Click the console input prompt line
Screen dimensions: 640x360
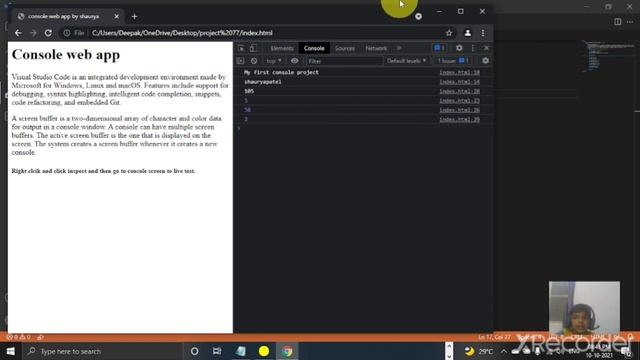[x=363, y=128]
